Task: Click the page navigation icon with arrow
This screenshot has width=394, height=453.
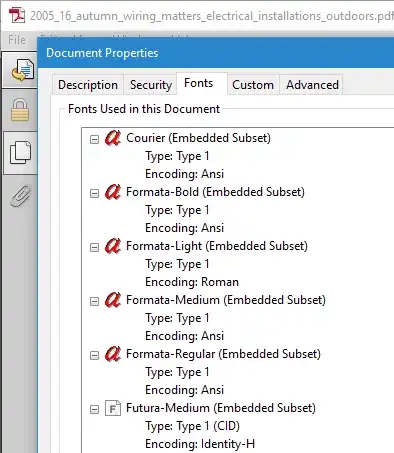Action: pyautogui.click(x=23, y=70)
